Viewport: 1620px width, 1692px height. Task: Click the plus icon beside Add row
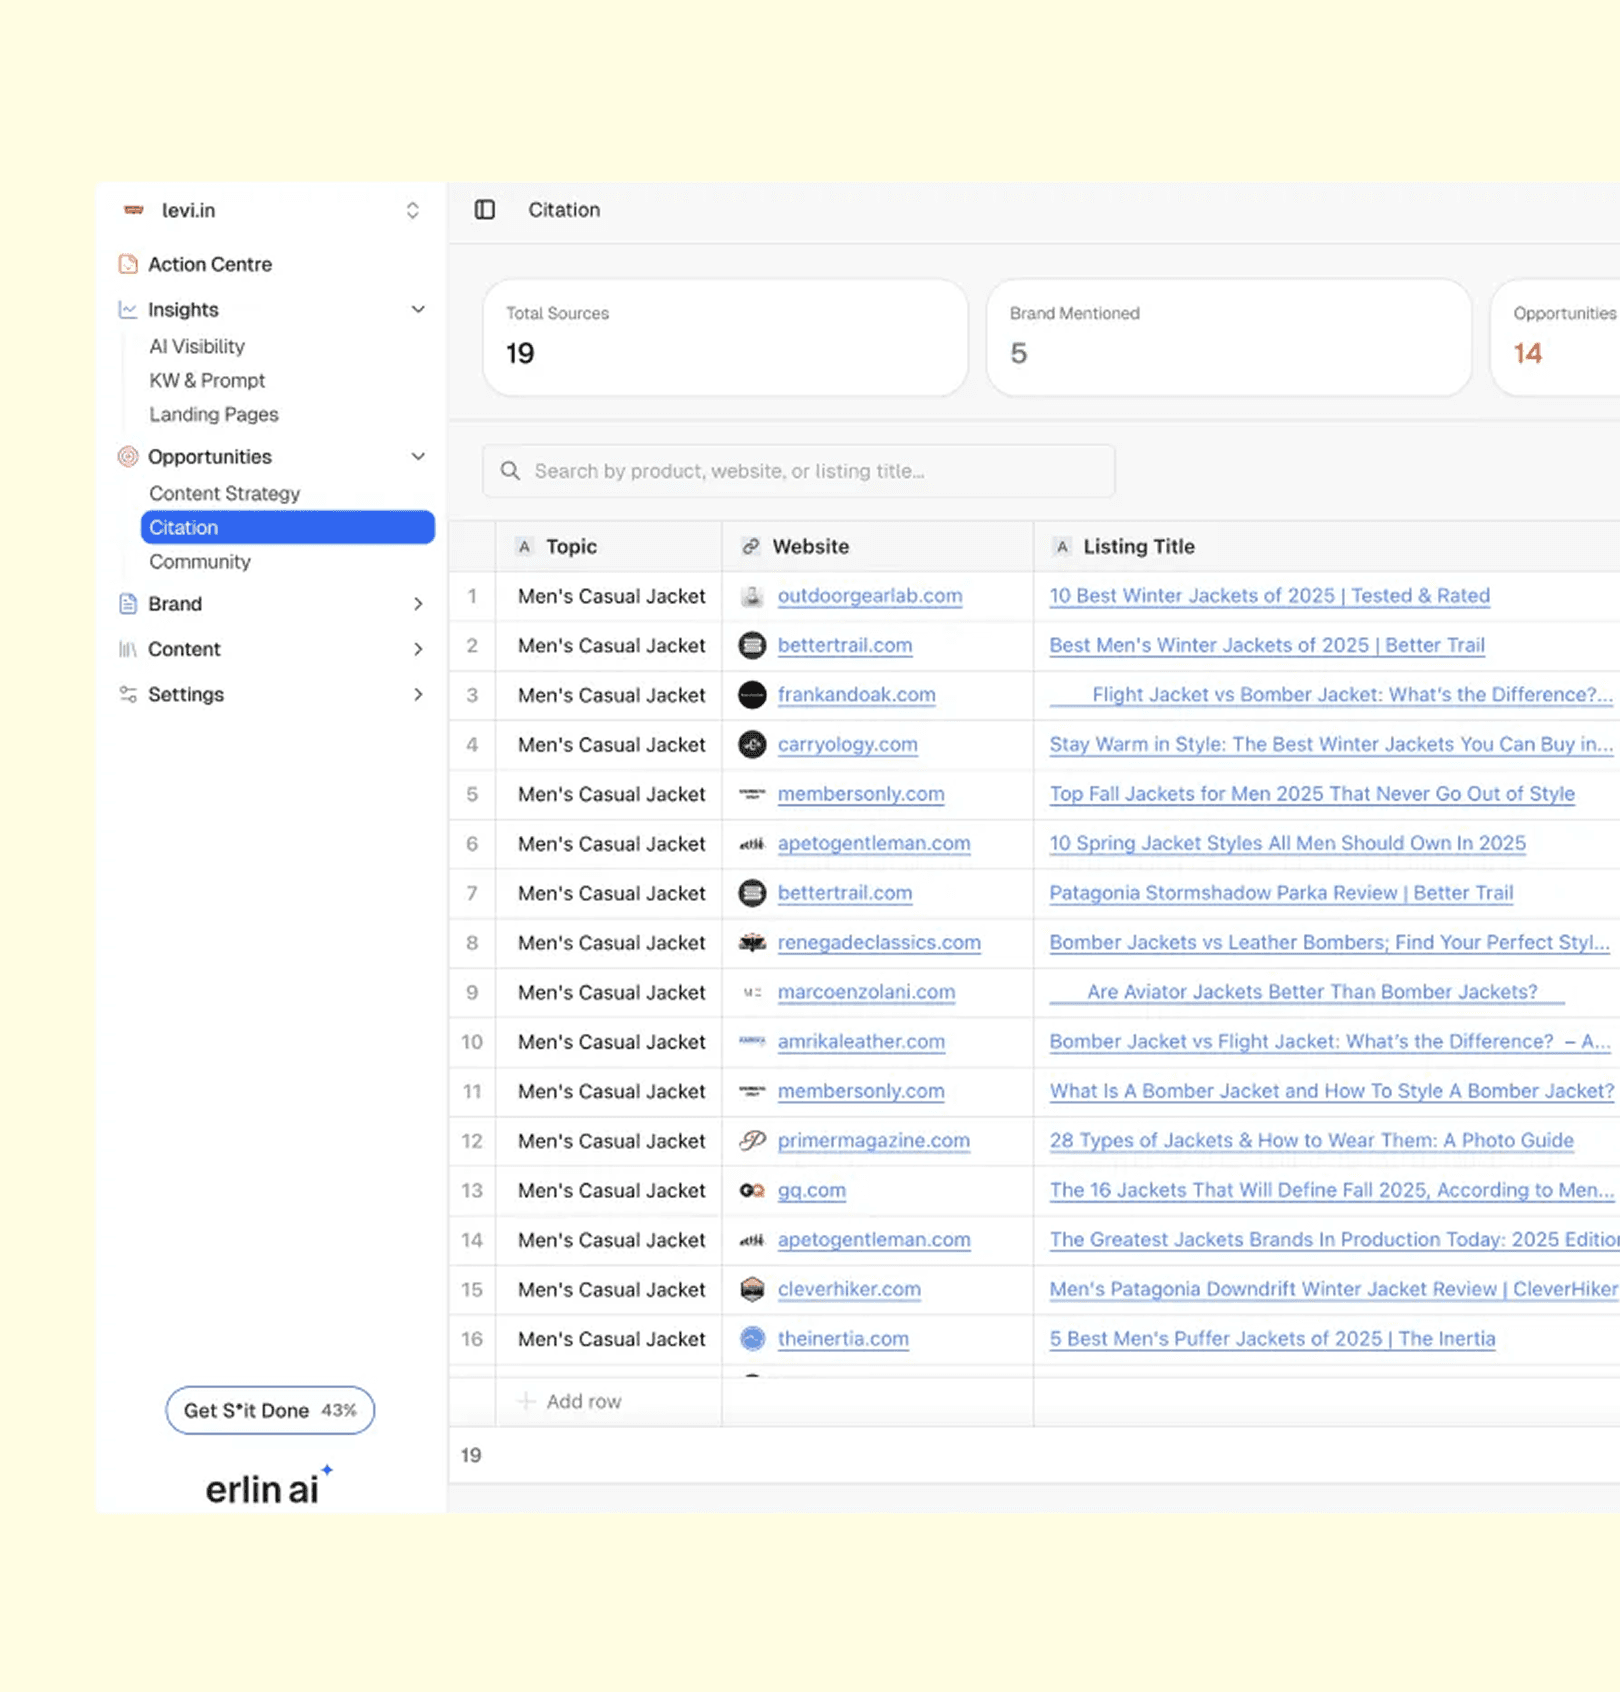coord(526,1402)
